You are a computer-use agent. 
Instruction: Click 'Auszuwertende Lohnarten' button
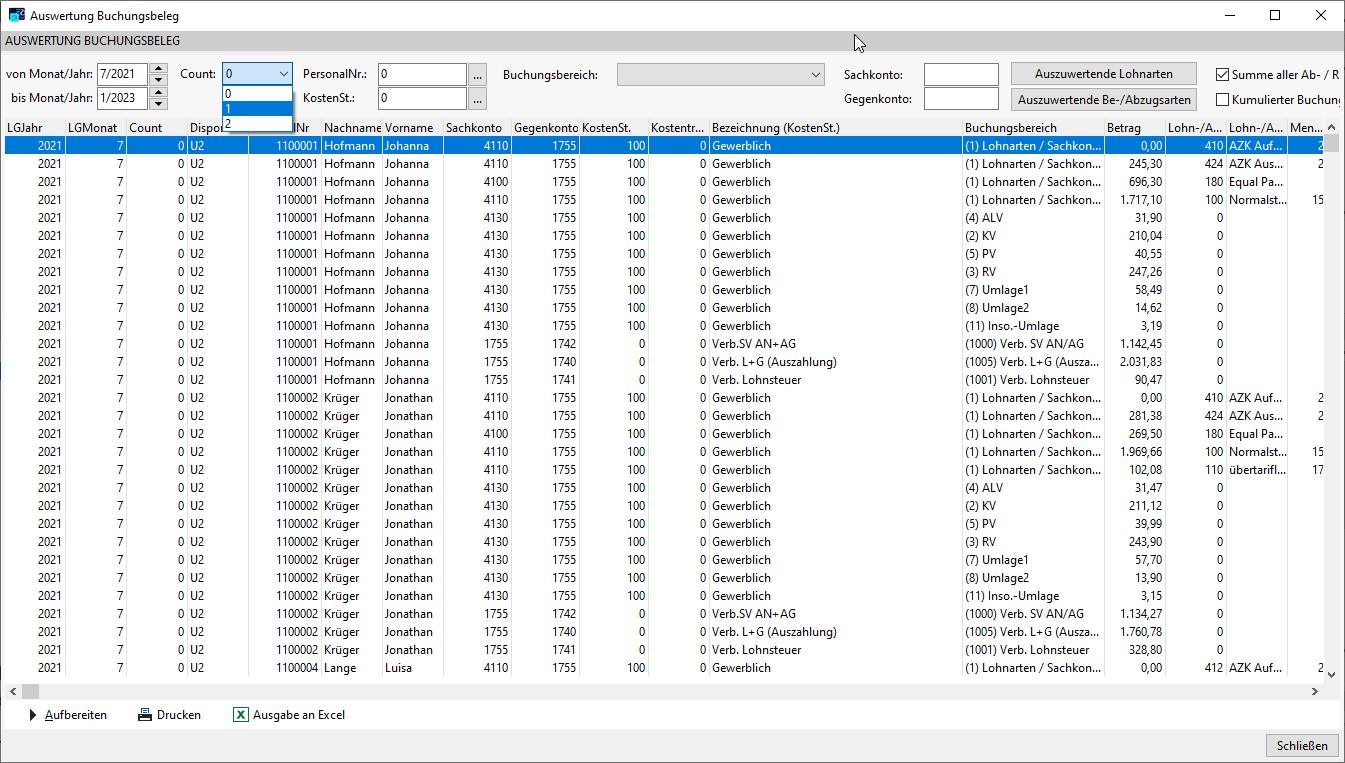pos(1103,74)
